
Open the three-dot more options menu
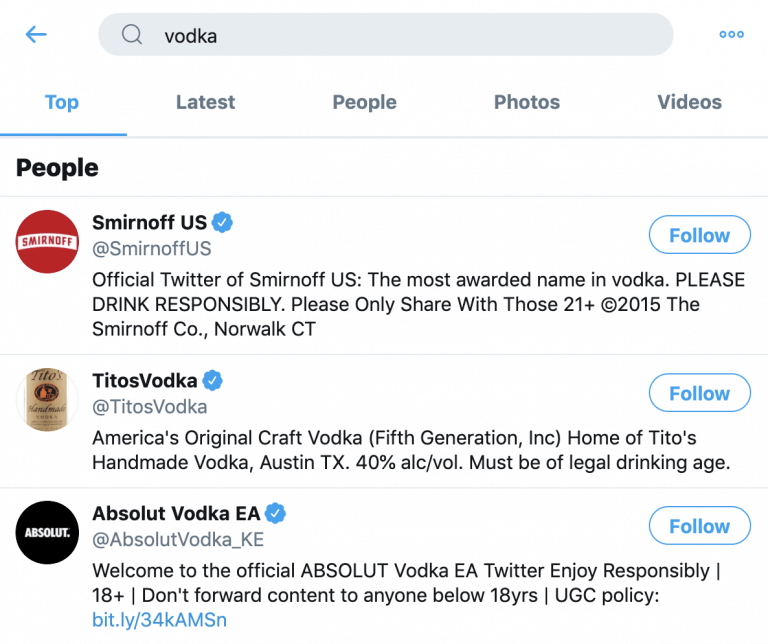coord(731,34)
